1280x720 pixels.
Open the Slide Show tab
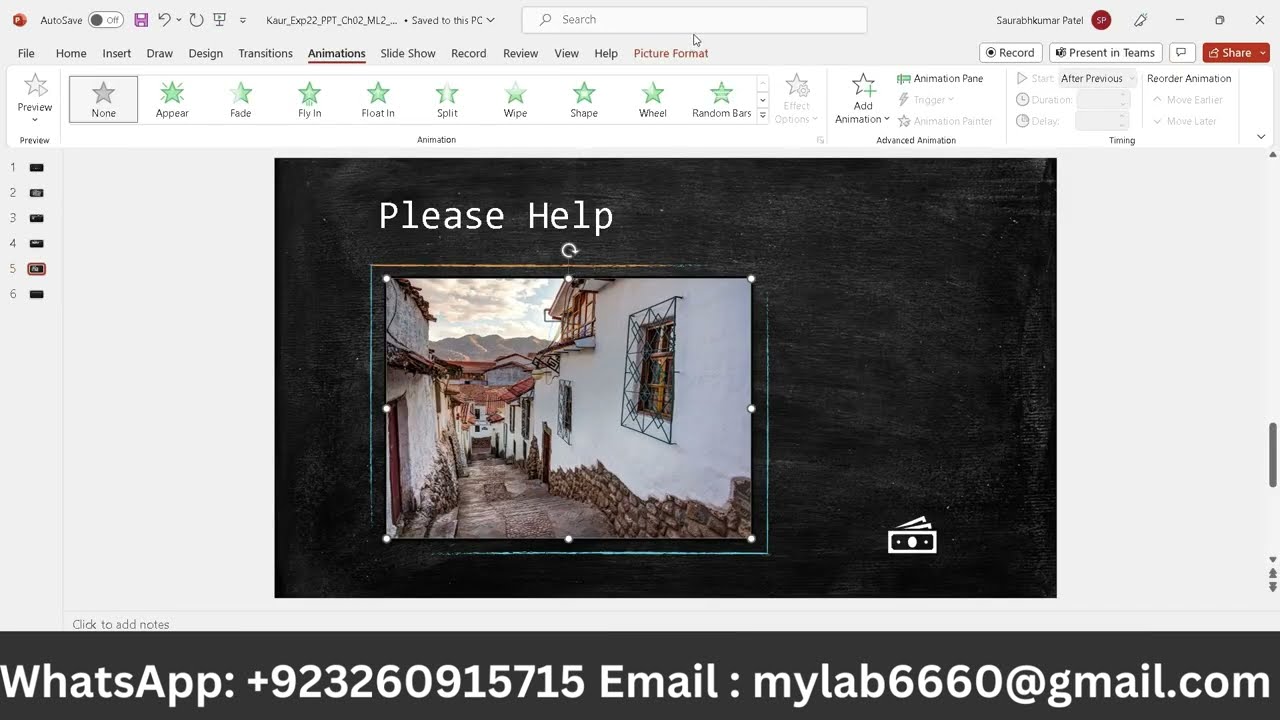(x=408, y=53)
